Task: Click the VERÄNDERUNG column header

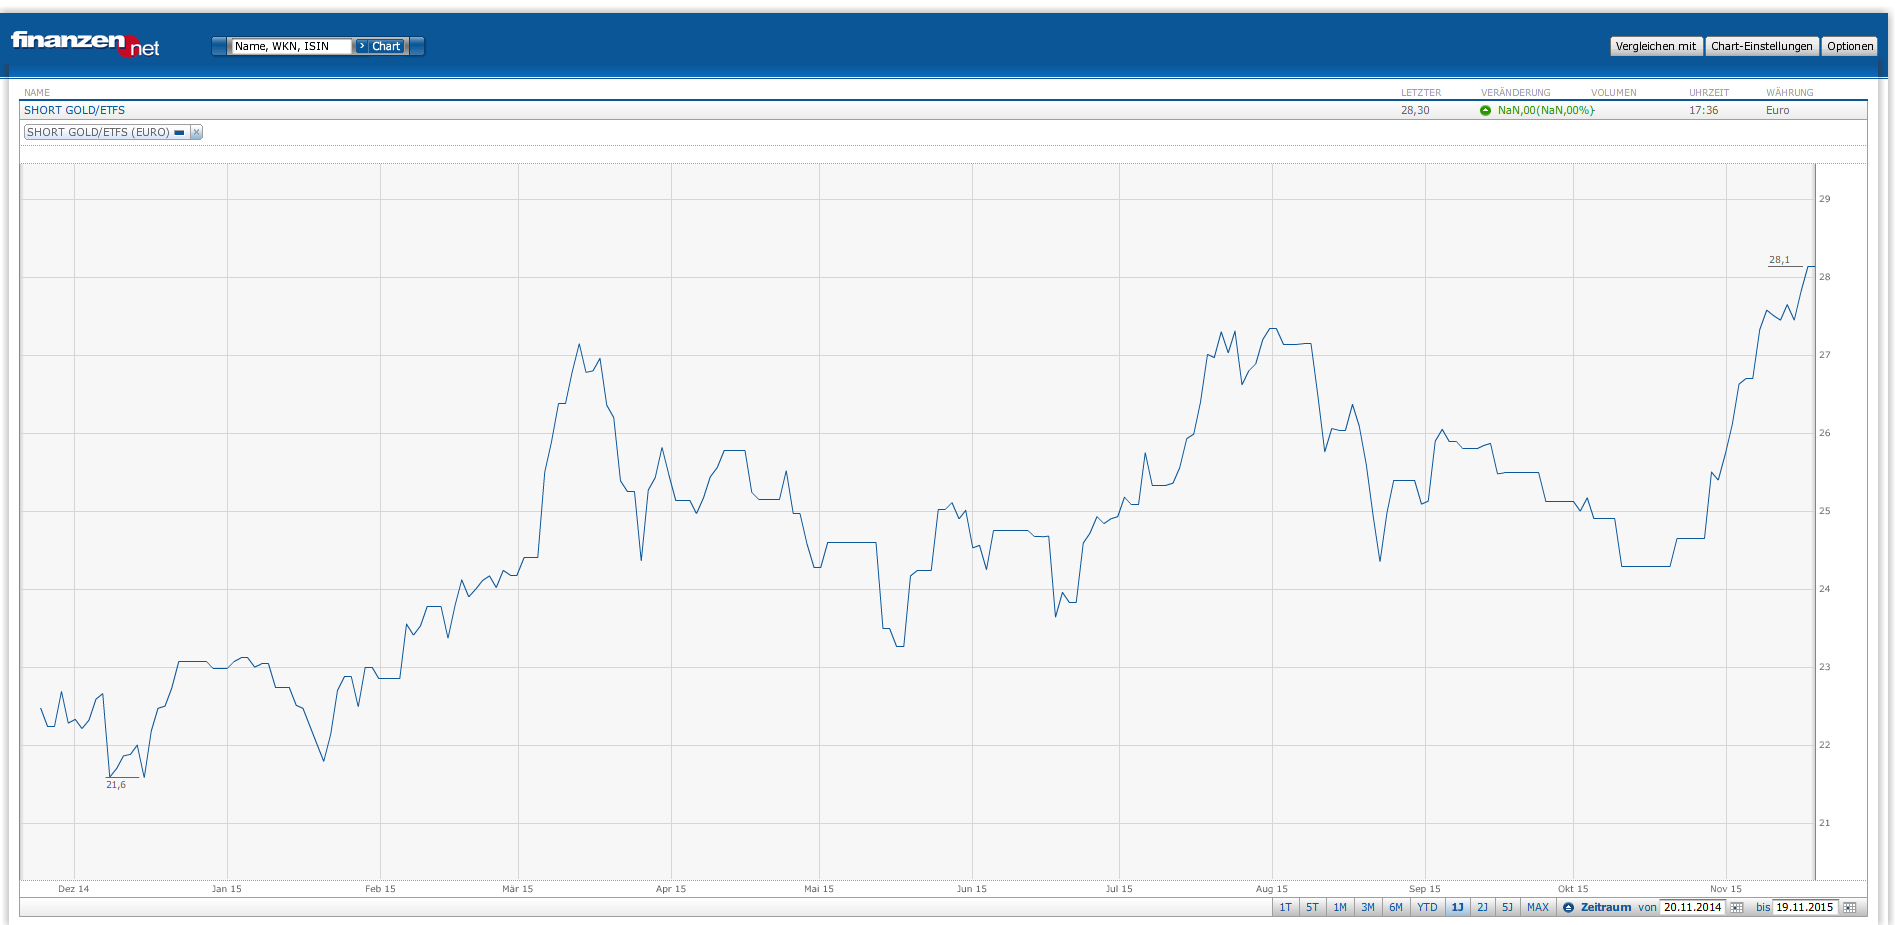Action: (x=1515, y=93)
